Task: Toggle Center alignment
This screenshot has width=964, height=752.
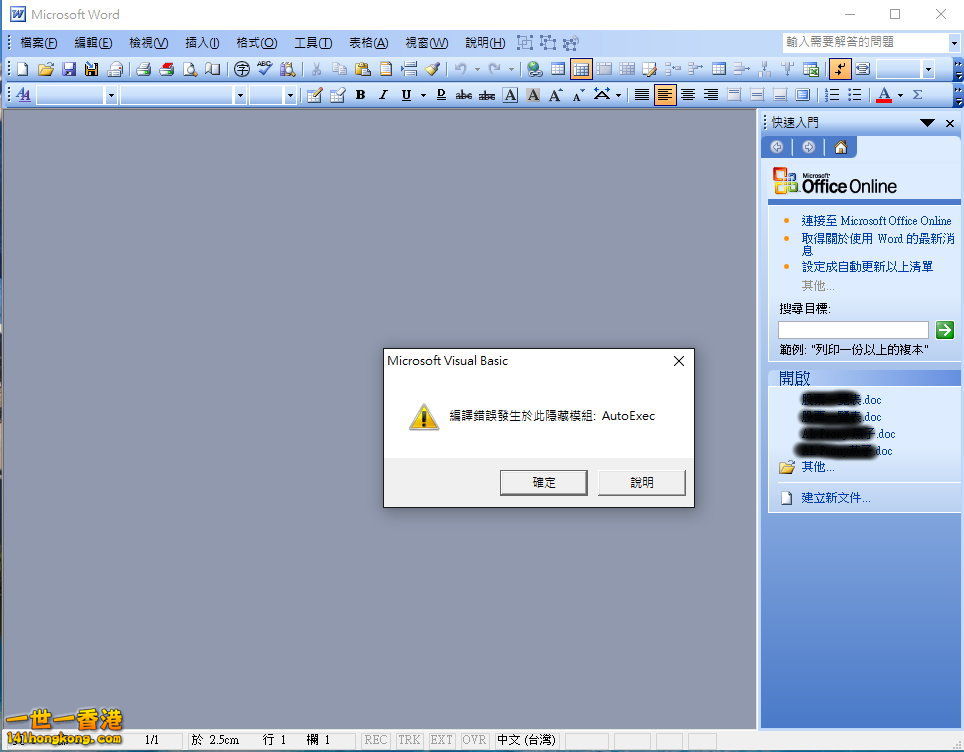Action: coord(688,95)
